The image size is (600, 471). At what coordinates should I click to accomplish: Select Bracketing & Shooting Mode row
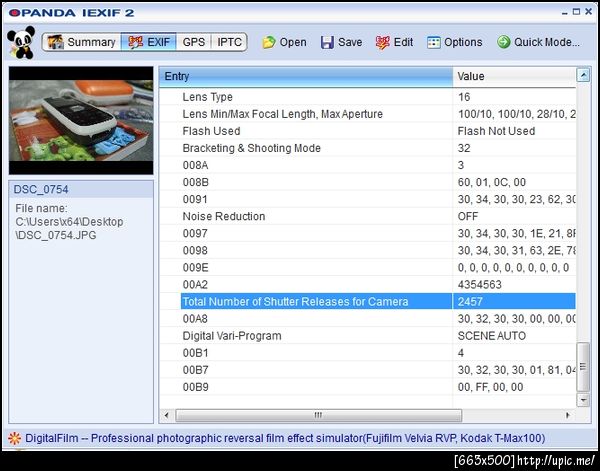(367, 148)
